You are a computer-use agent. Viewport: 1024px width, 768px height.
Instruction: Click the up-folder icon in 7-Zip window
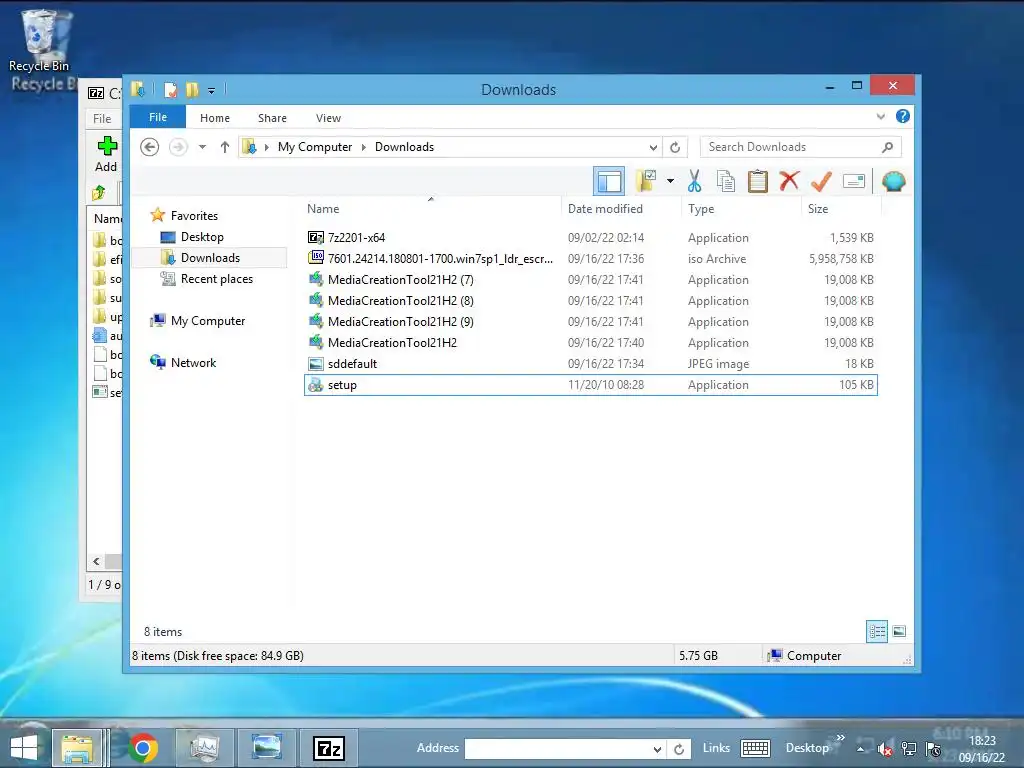pyautogui.click(x=99, y=193)
